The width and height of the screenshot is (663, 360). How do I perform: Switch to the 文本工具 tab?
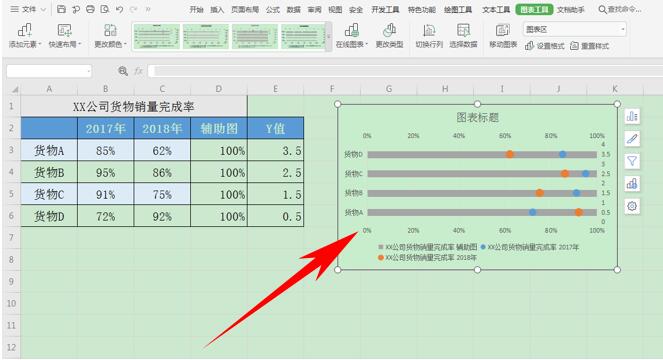[496, 9]
